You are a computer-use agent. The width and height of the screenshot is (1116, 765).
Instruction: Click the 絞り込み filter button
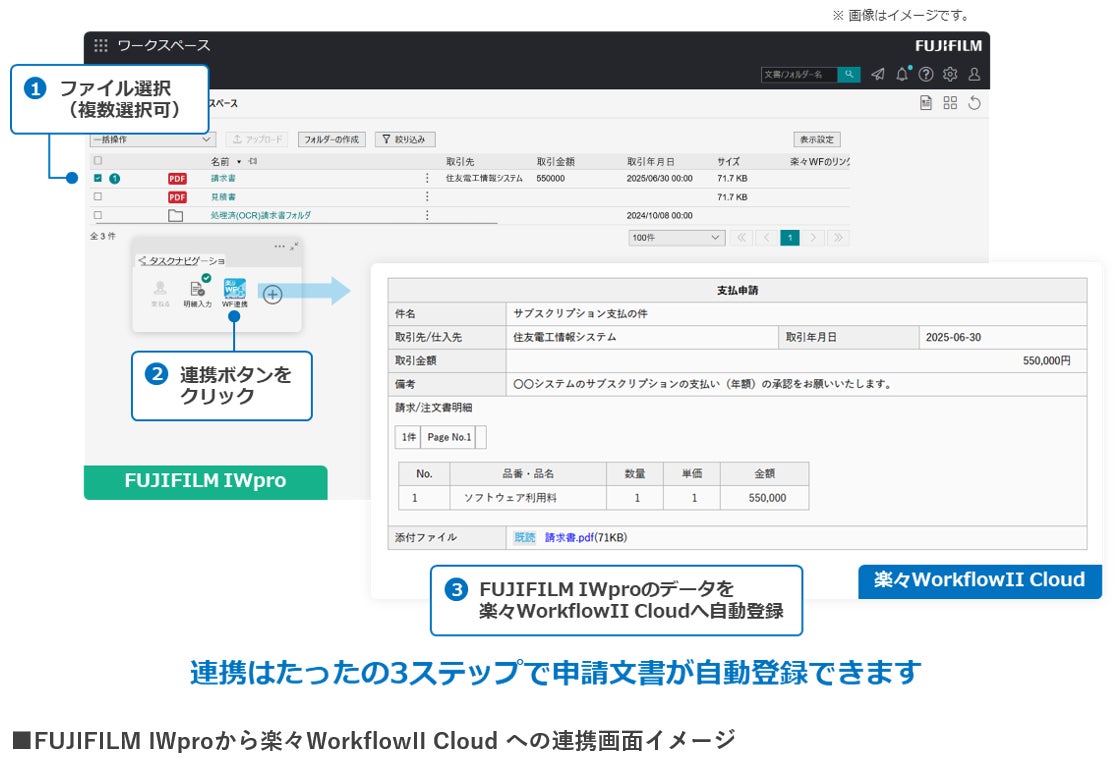click(404, 139)
